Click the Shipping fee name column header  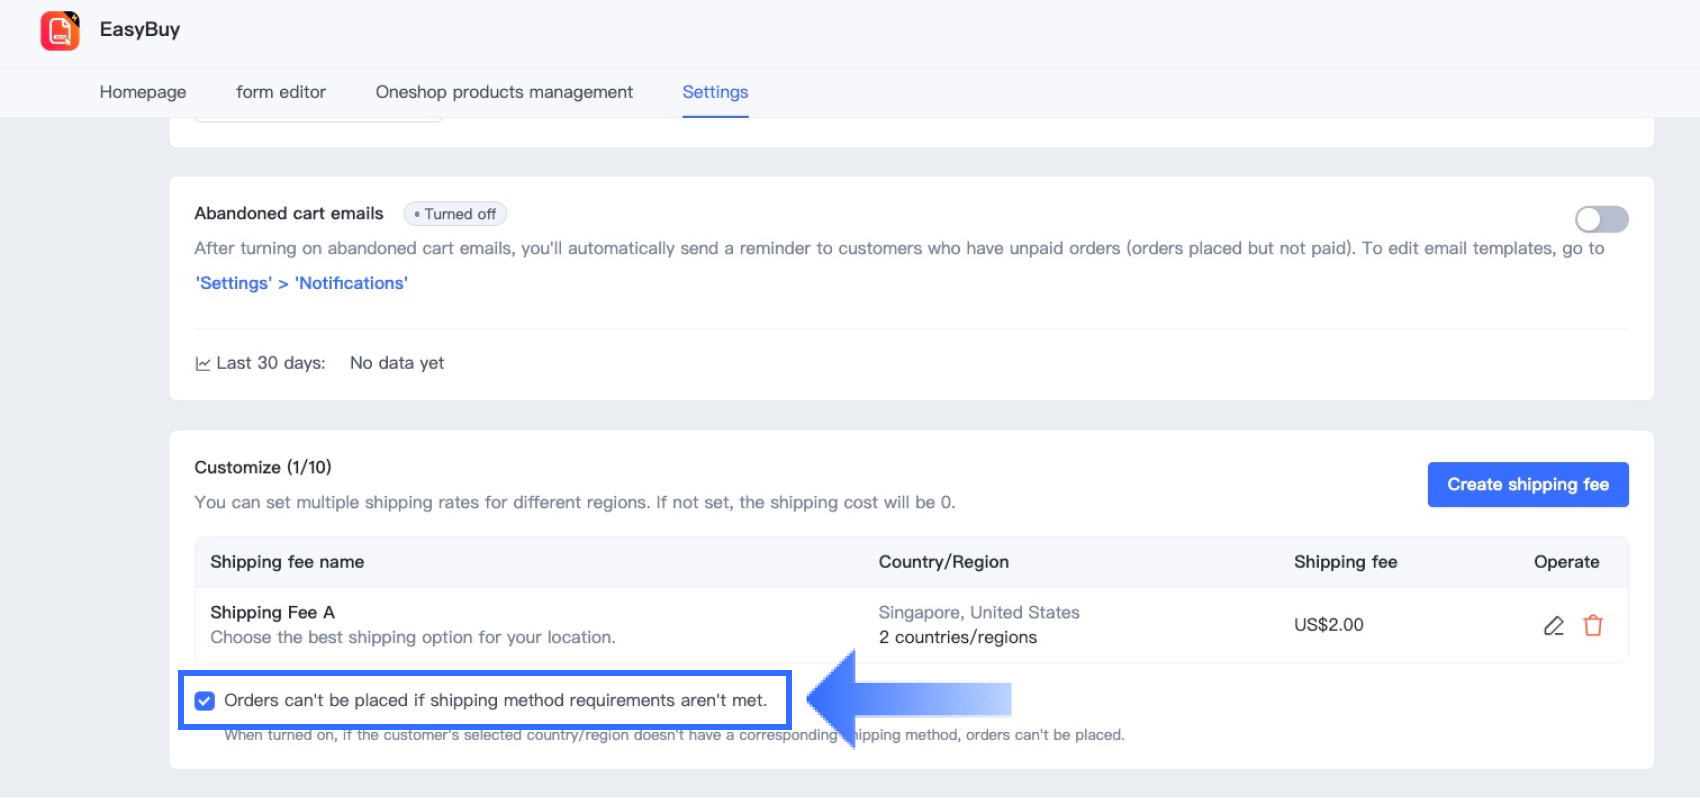[287, 562]
